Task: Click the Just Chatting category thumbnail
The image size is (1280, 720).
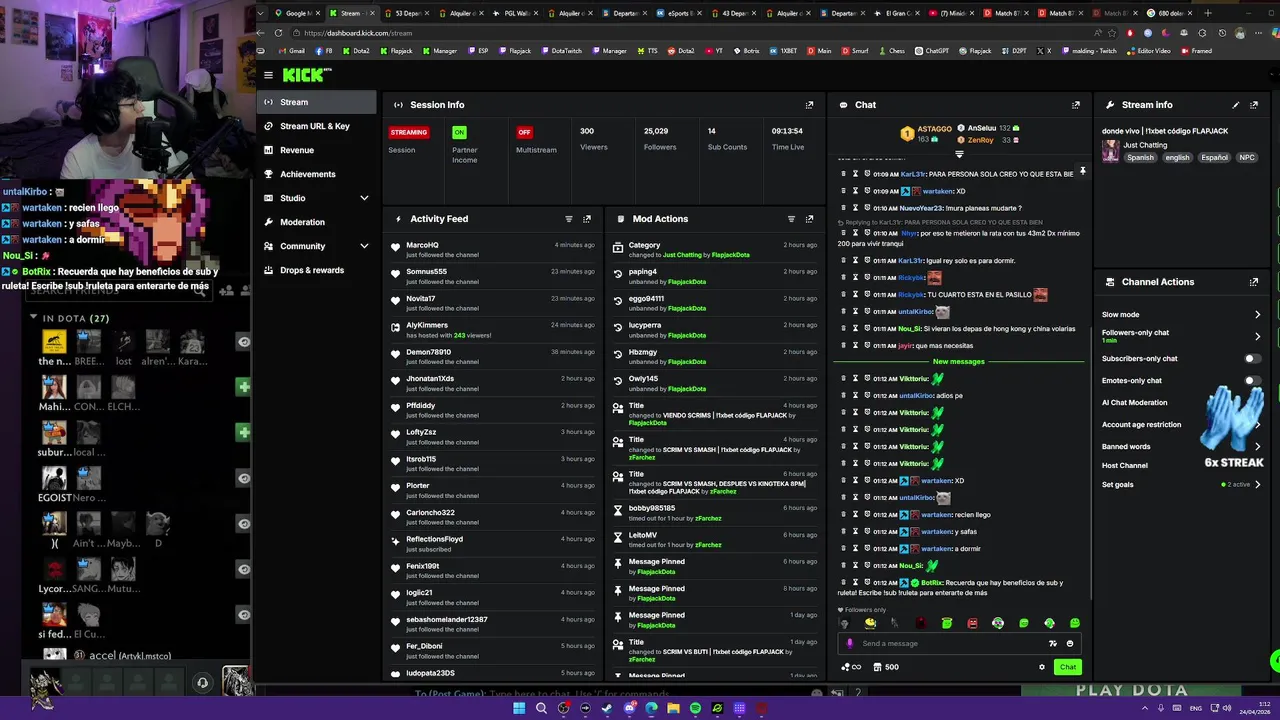Action: (x=1110, y=152)
